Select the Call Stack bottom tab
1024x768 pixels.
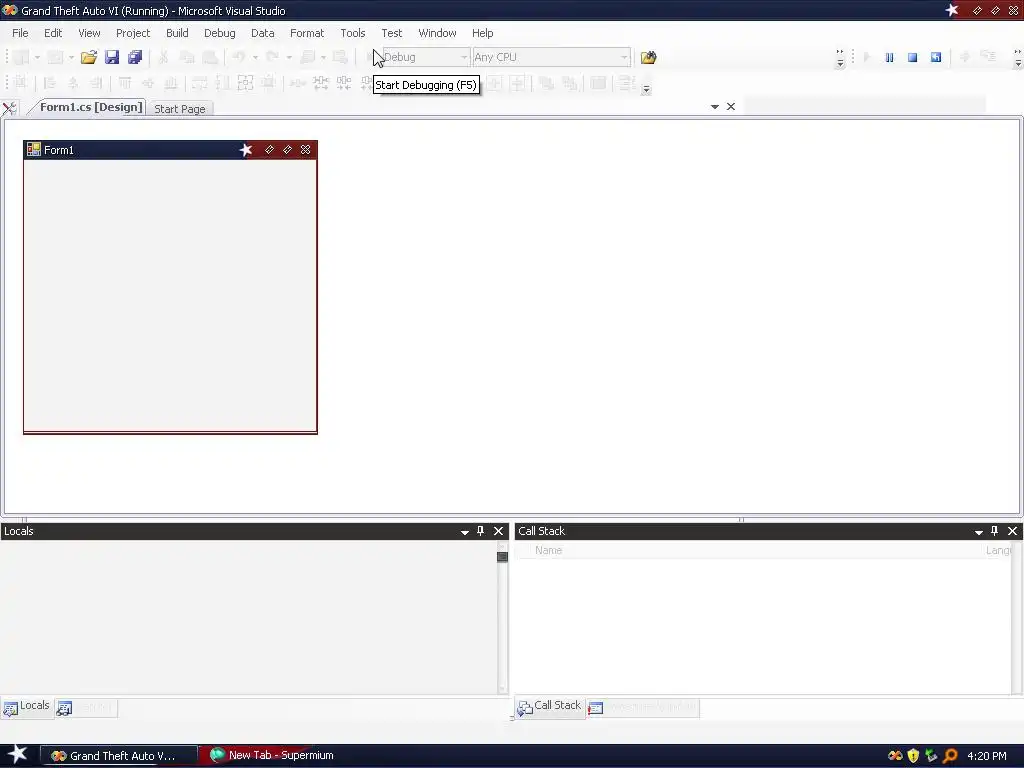click(x=549, y=707)
